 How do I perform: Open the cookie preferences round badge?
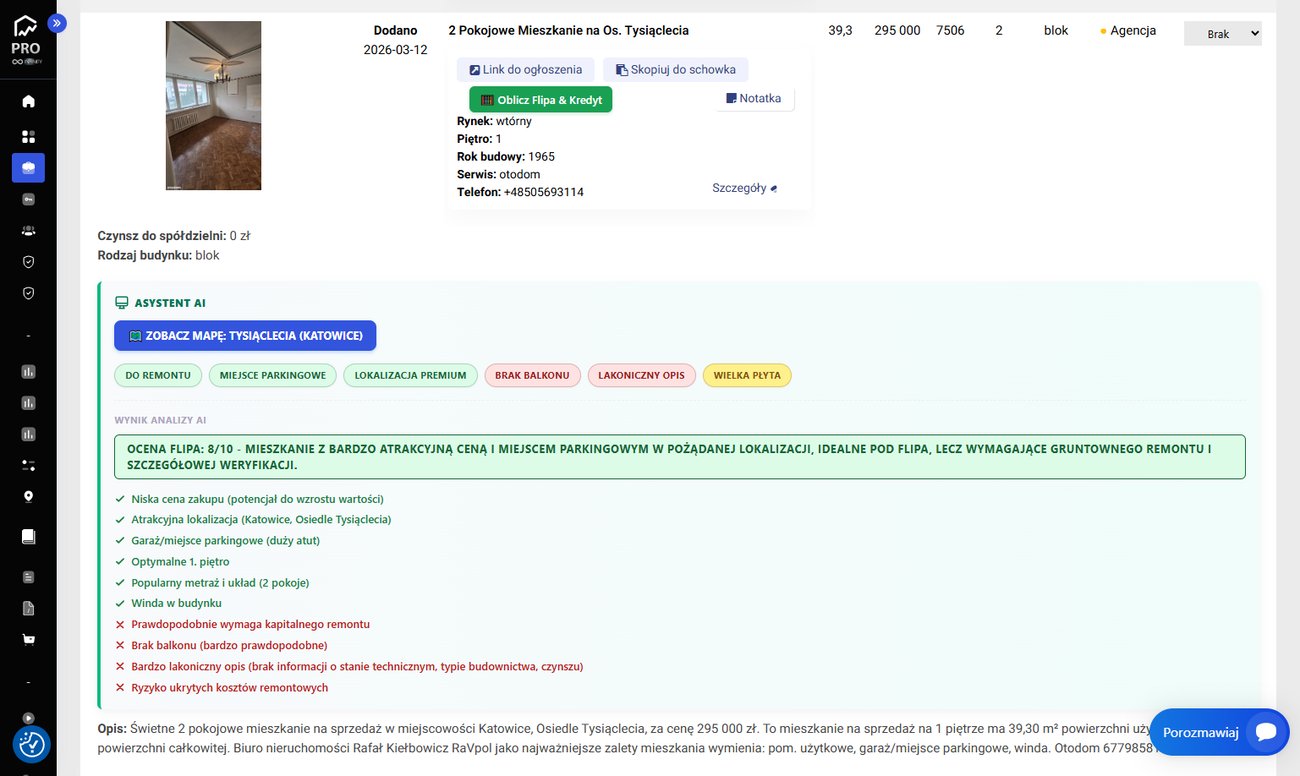pyautogui.click(x=31, y=744)
